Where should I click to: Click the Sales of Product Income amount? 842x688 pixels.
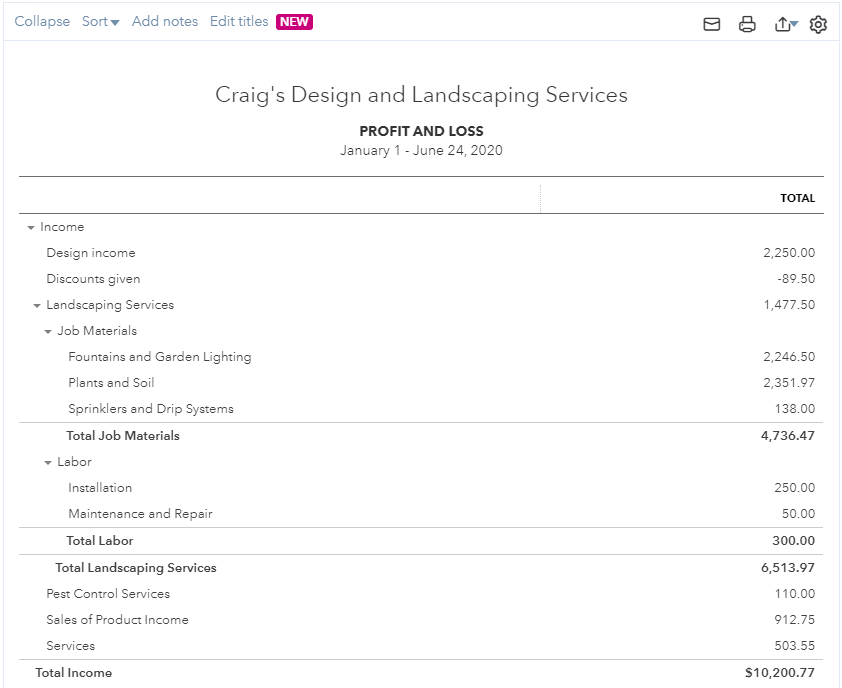[794, 620]
